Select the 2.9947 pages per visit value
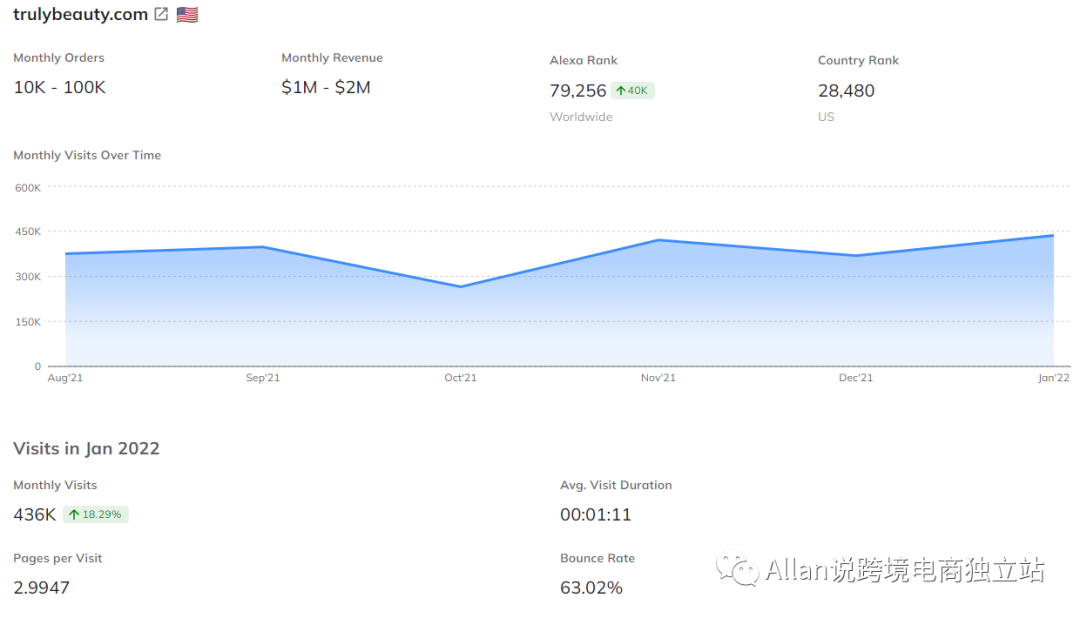 pyautogui.click(x=41, y=588)
